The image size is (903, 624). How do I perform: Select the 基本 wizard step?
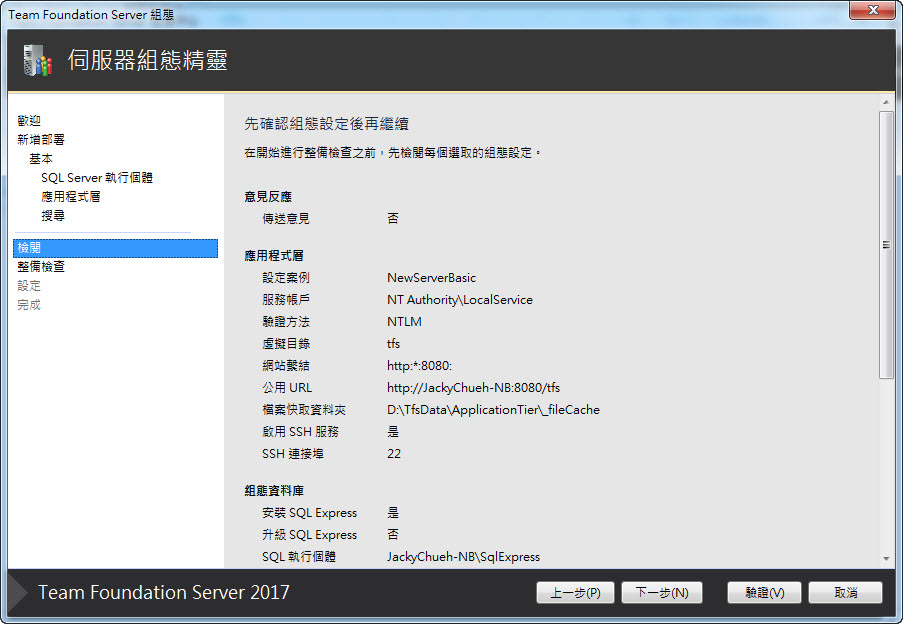[x=42, y=158]
